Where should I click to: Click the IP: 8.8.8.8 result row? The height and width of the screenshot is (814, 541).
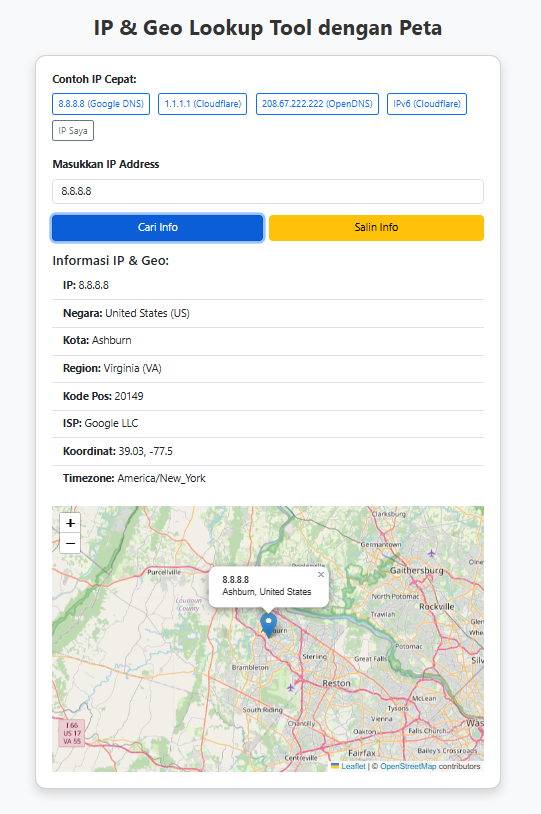click(x=268, y=286)
